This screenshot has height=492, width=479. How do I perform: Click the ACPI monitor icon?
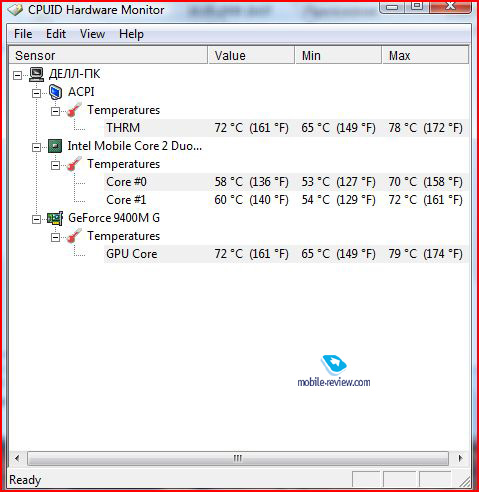[55, 92]
